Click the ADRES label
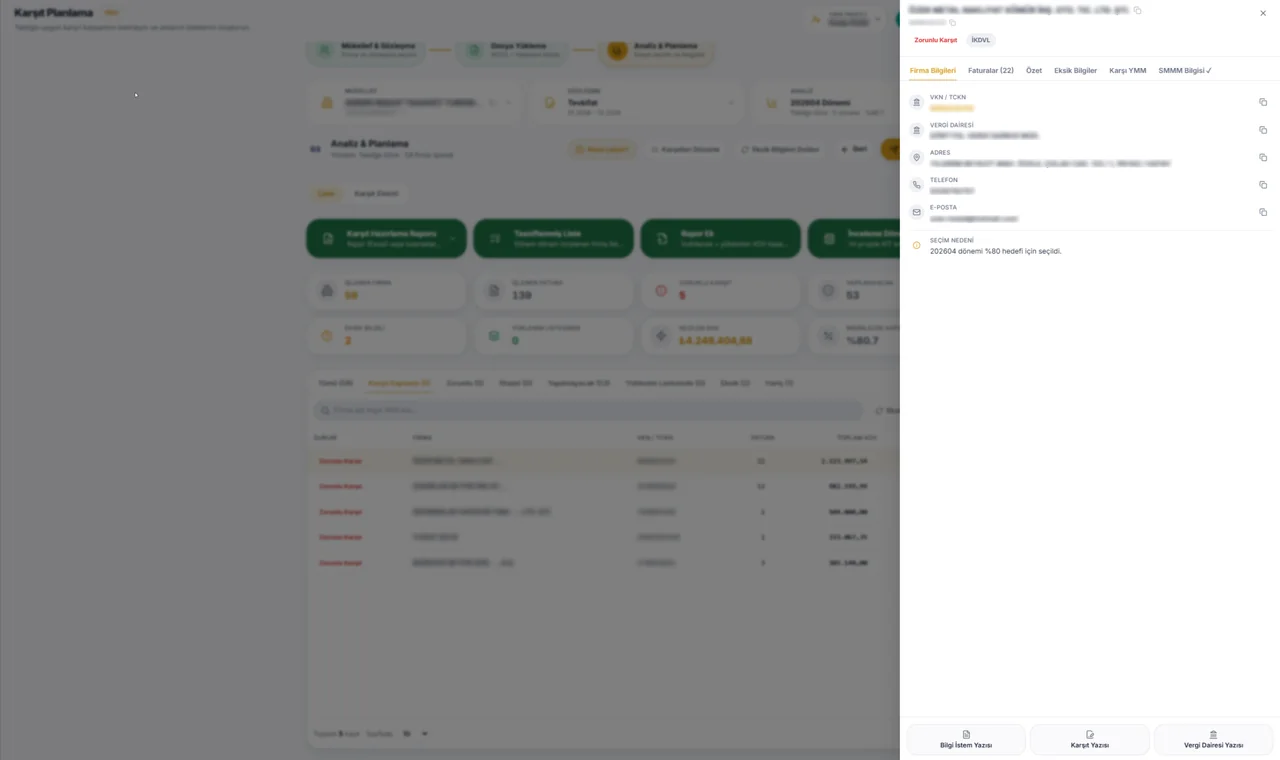 pyautogui.click(x=940, y=152)
